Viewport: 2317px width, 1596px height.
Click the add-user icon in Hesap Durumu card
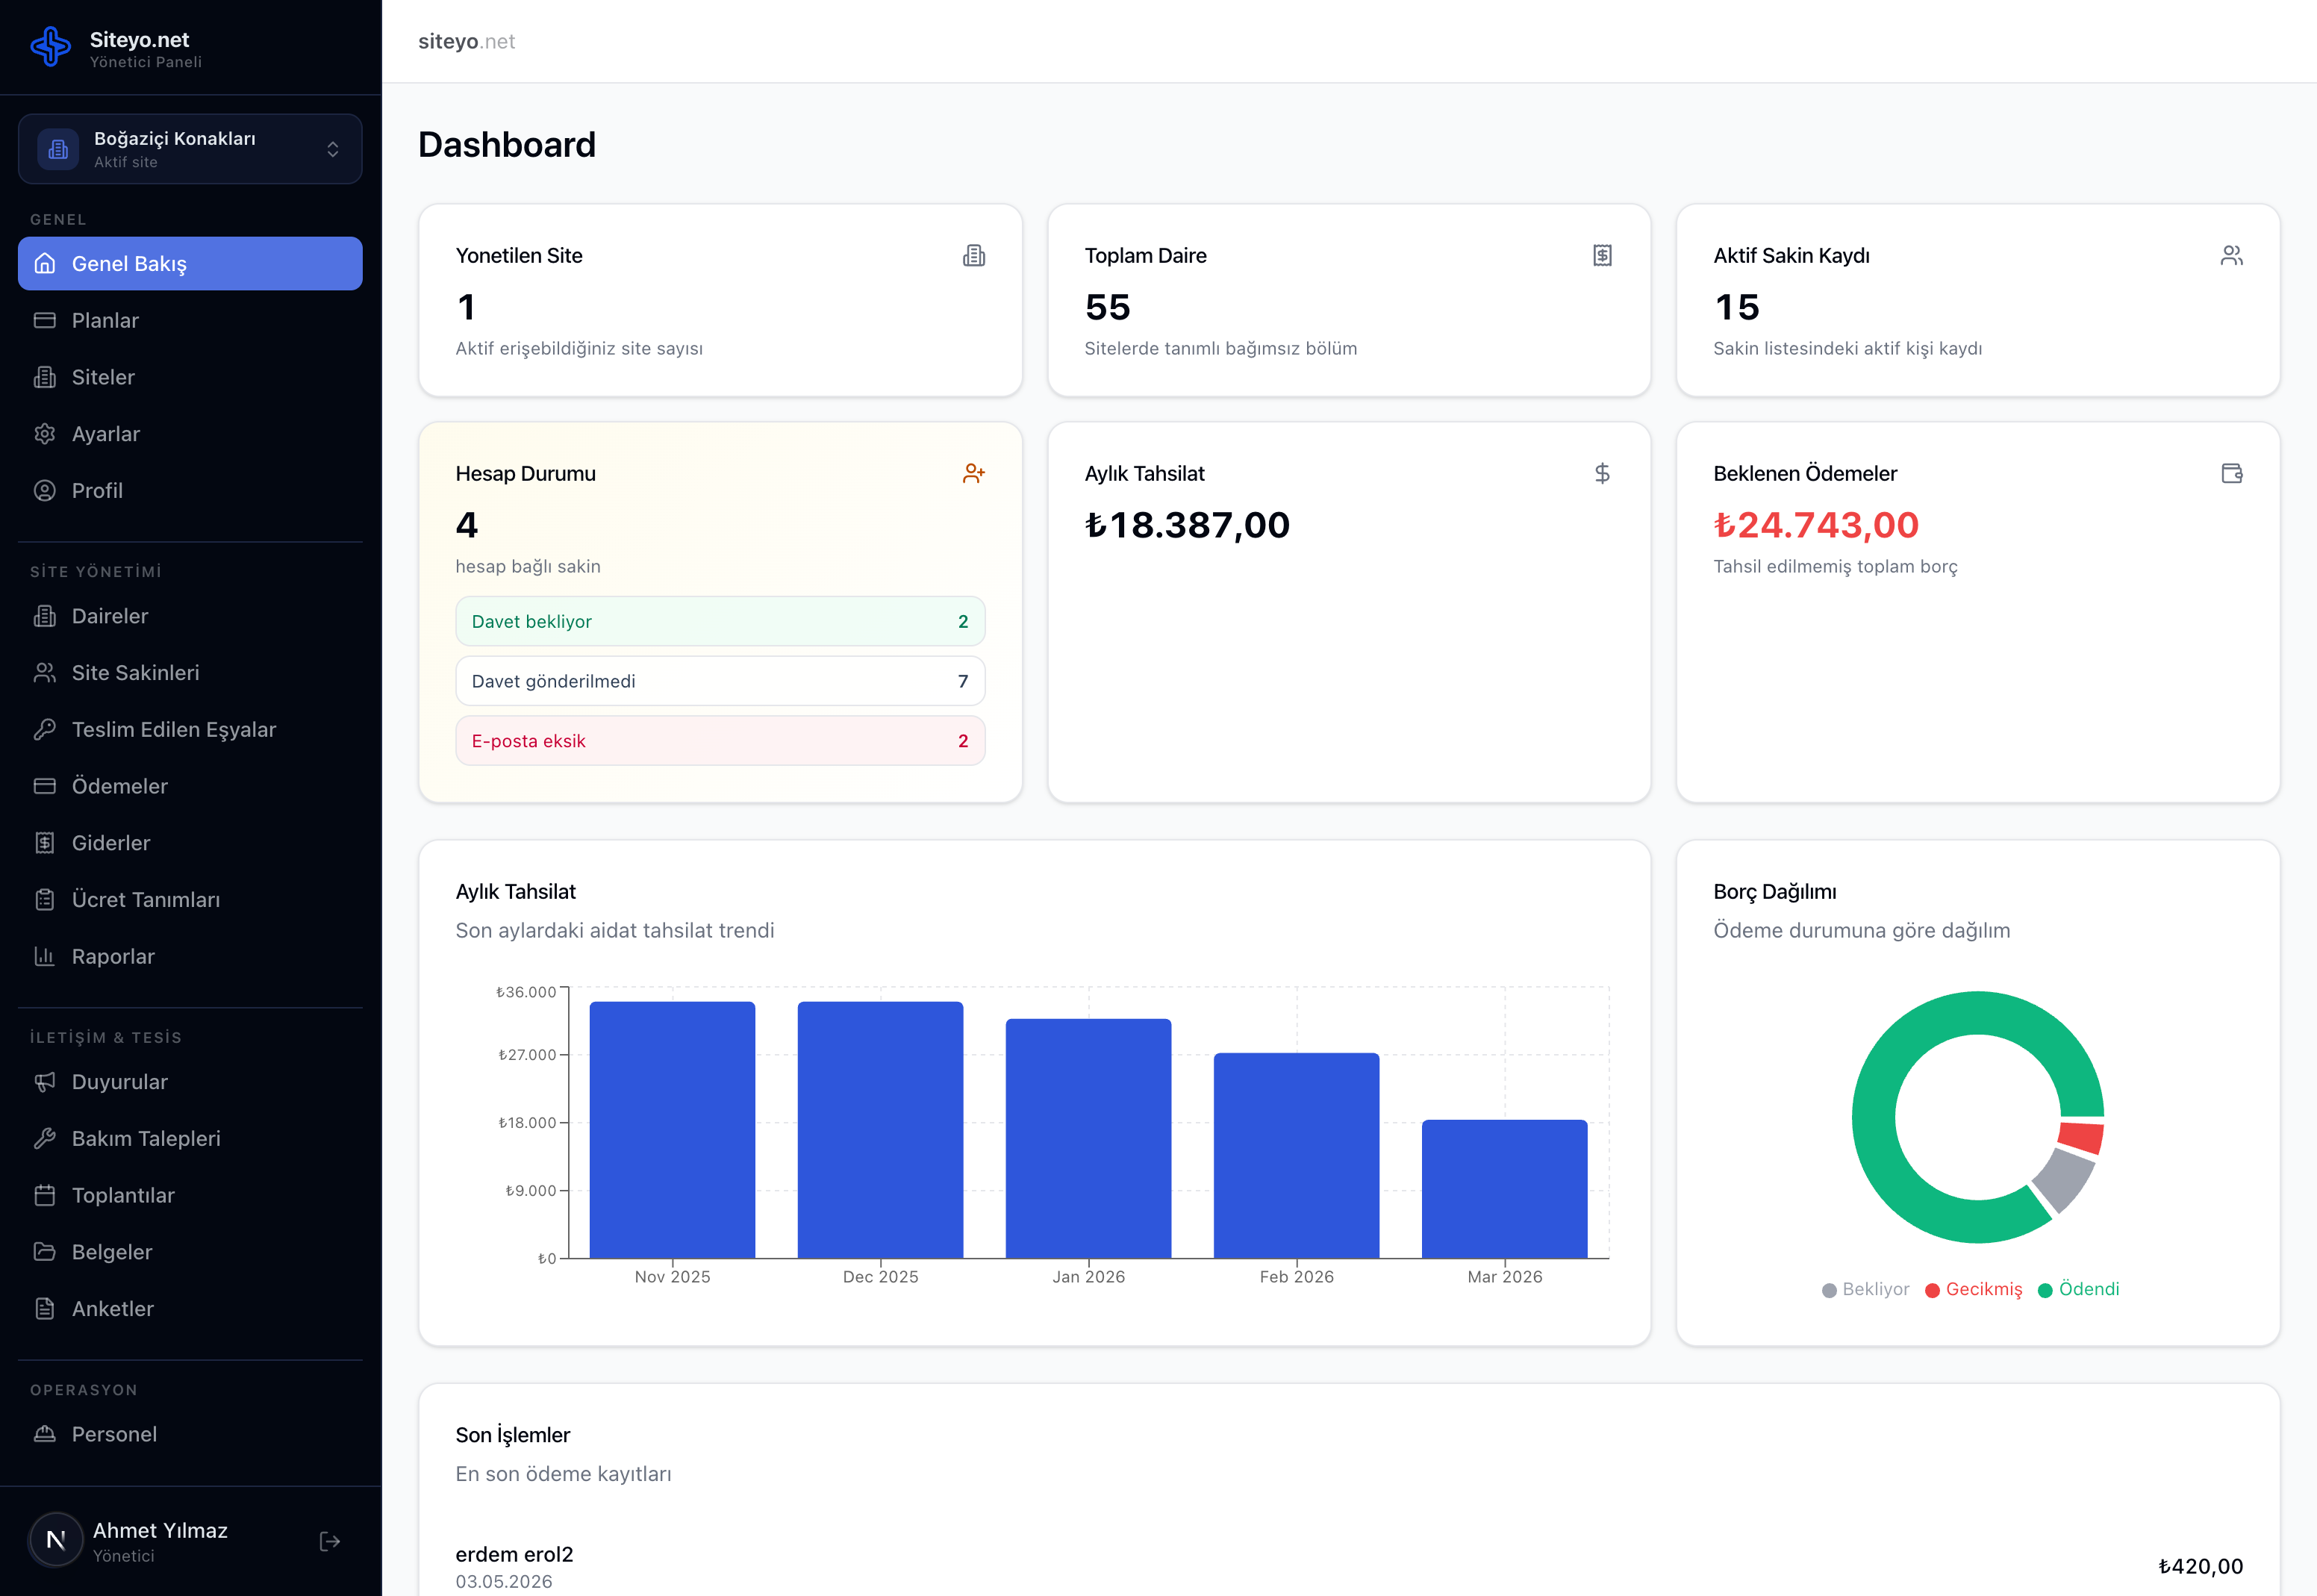pos(973,473)
